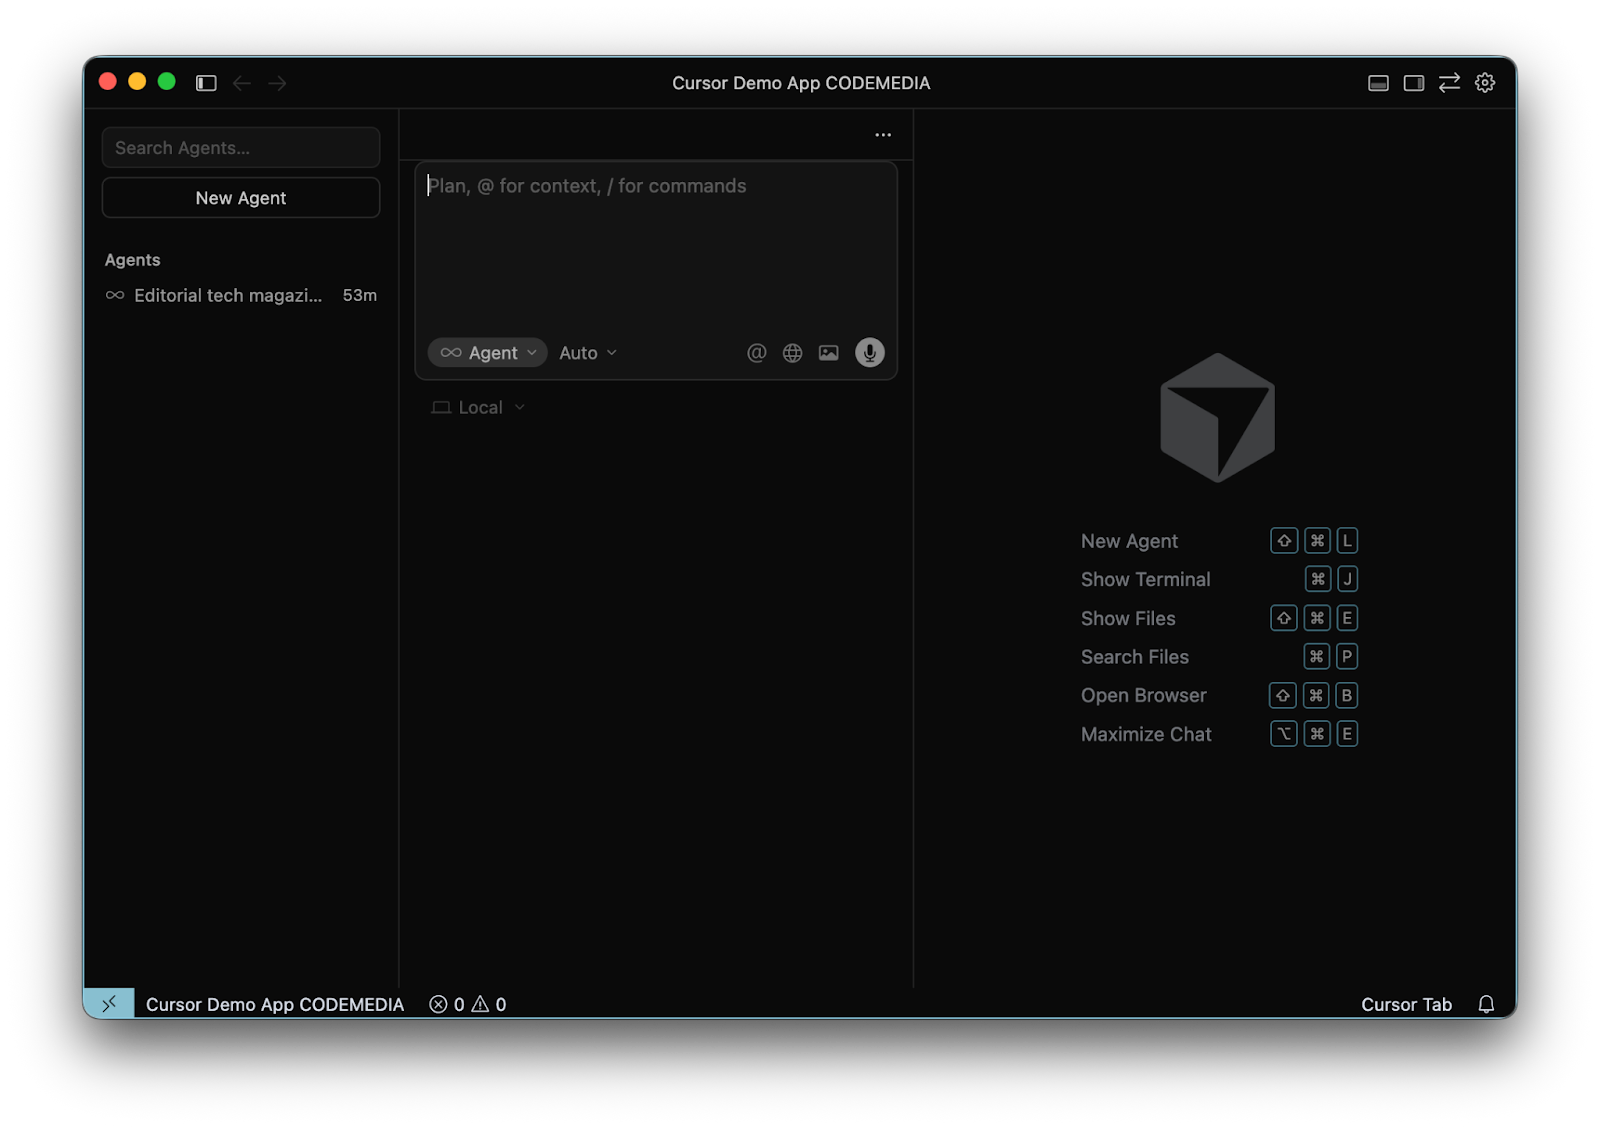Click the notification bell icon
This screenshot has width=1600, height=1128.
[1486, 1004]
